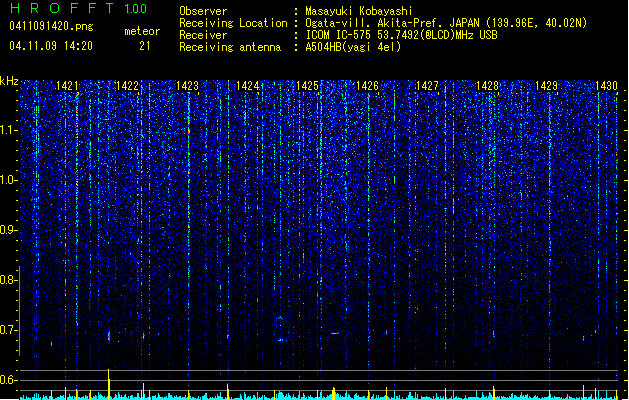The width and height of the screenshot is (629, 400).
Task: Click the 1428 time marker
Action: coord(487,86)
